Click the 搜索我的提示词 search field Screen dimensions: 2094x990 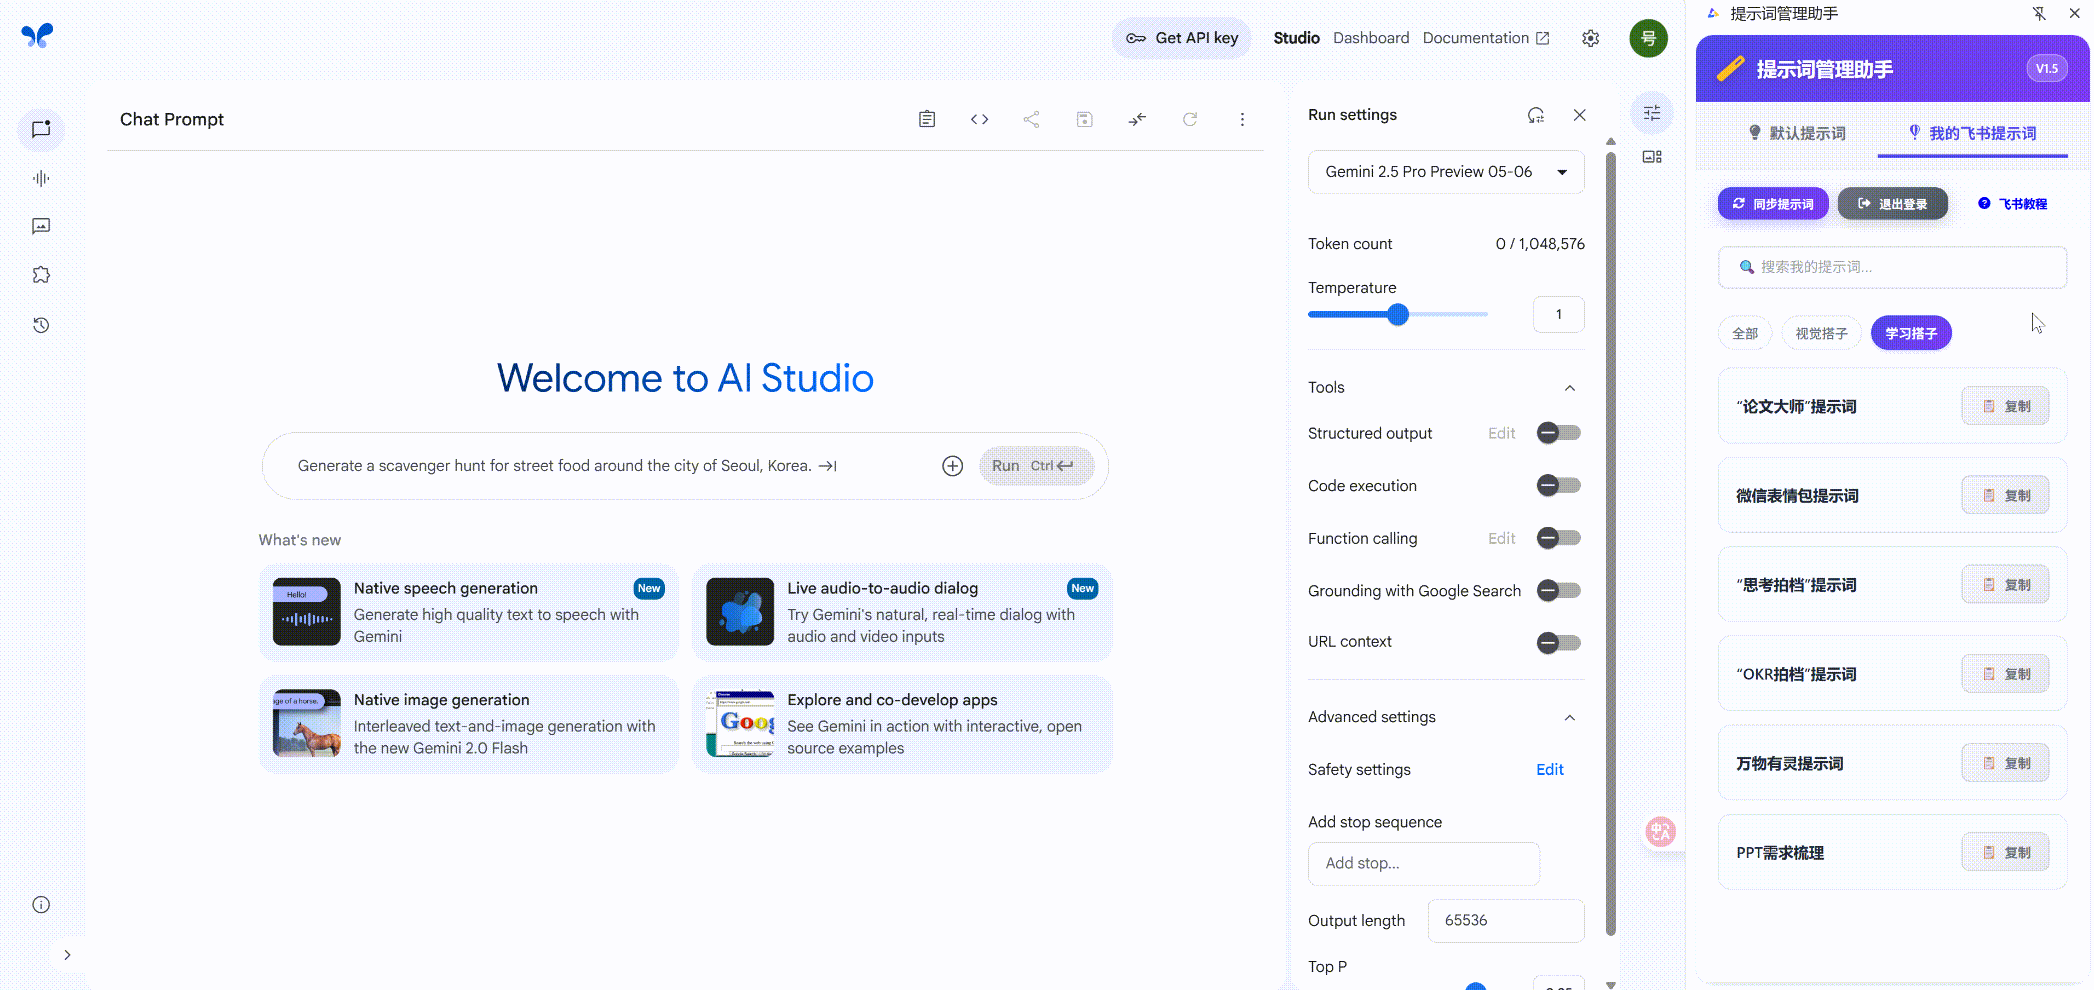(x=1892, y=267)
